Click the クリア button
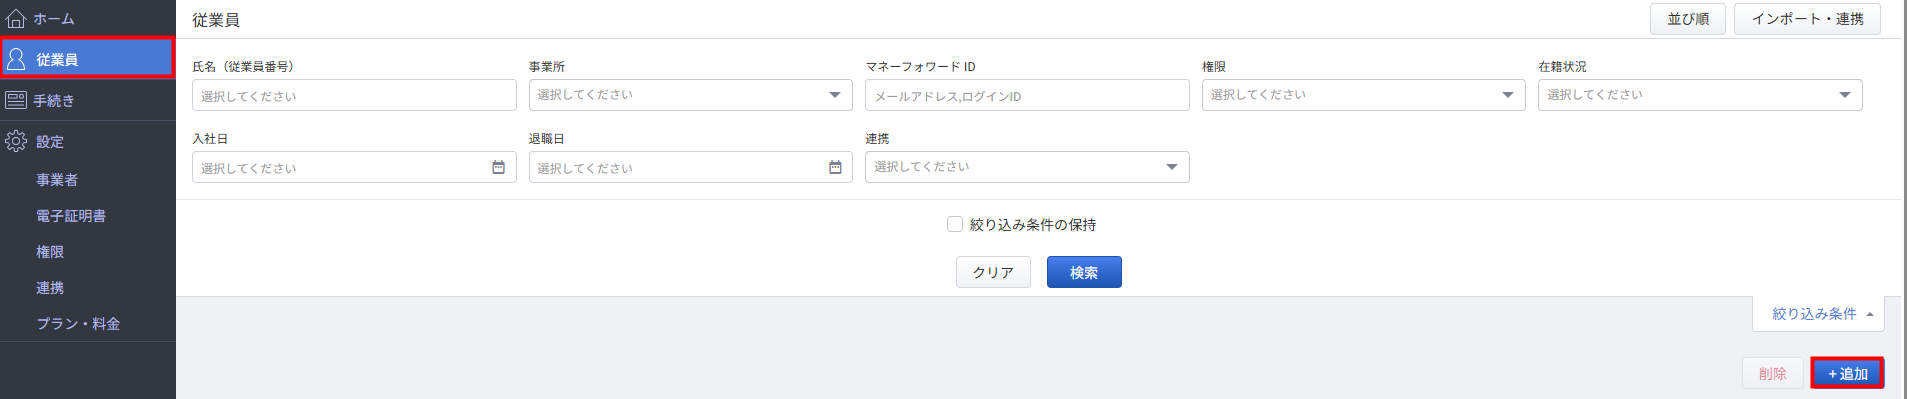1907x399 pixels. tap(993, 272)
